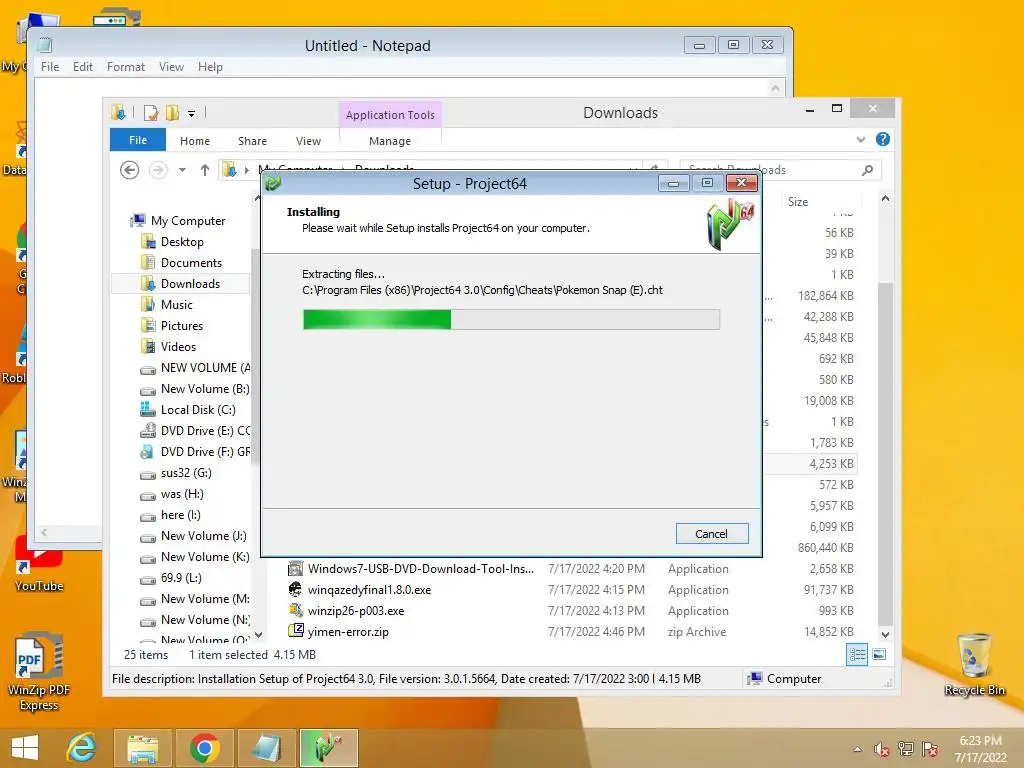
Task: Click muted volume tray icon
Action: pyautogui.click(x=882, y=749)
